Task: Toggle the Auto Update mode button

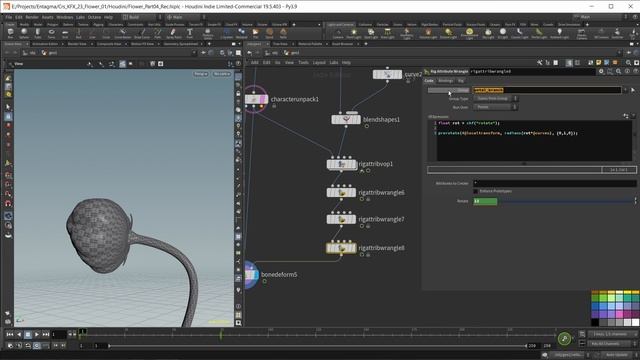Action: coord(617,355)
